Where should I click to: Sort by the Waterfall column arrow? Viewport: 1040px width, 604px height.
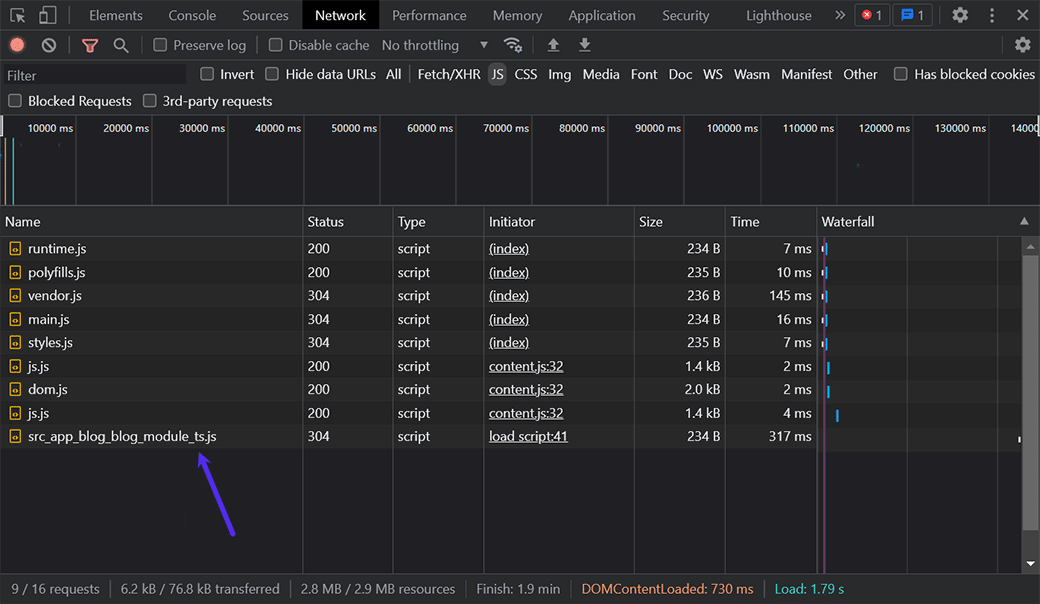[1024, 221]
